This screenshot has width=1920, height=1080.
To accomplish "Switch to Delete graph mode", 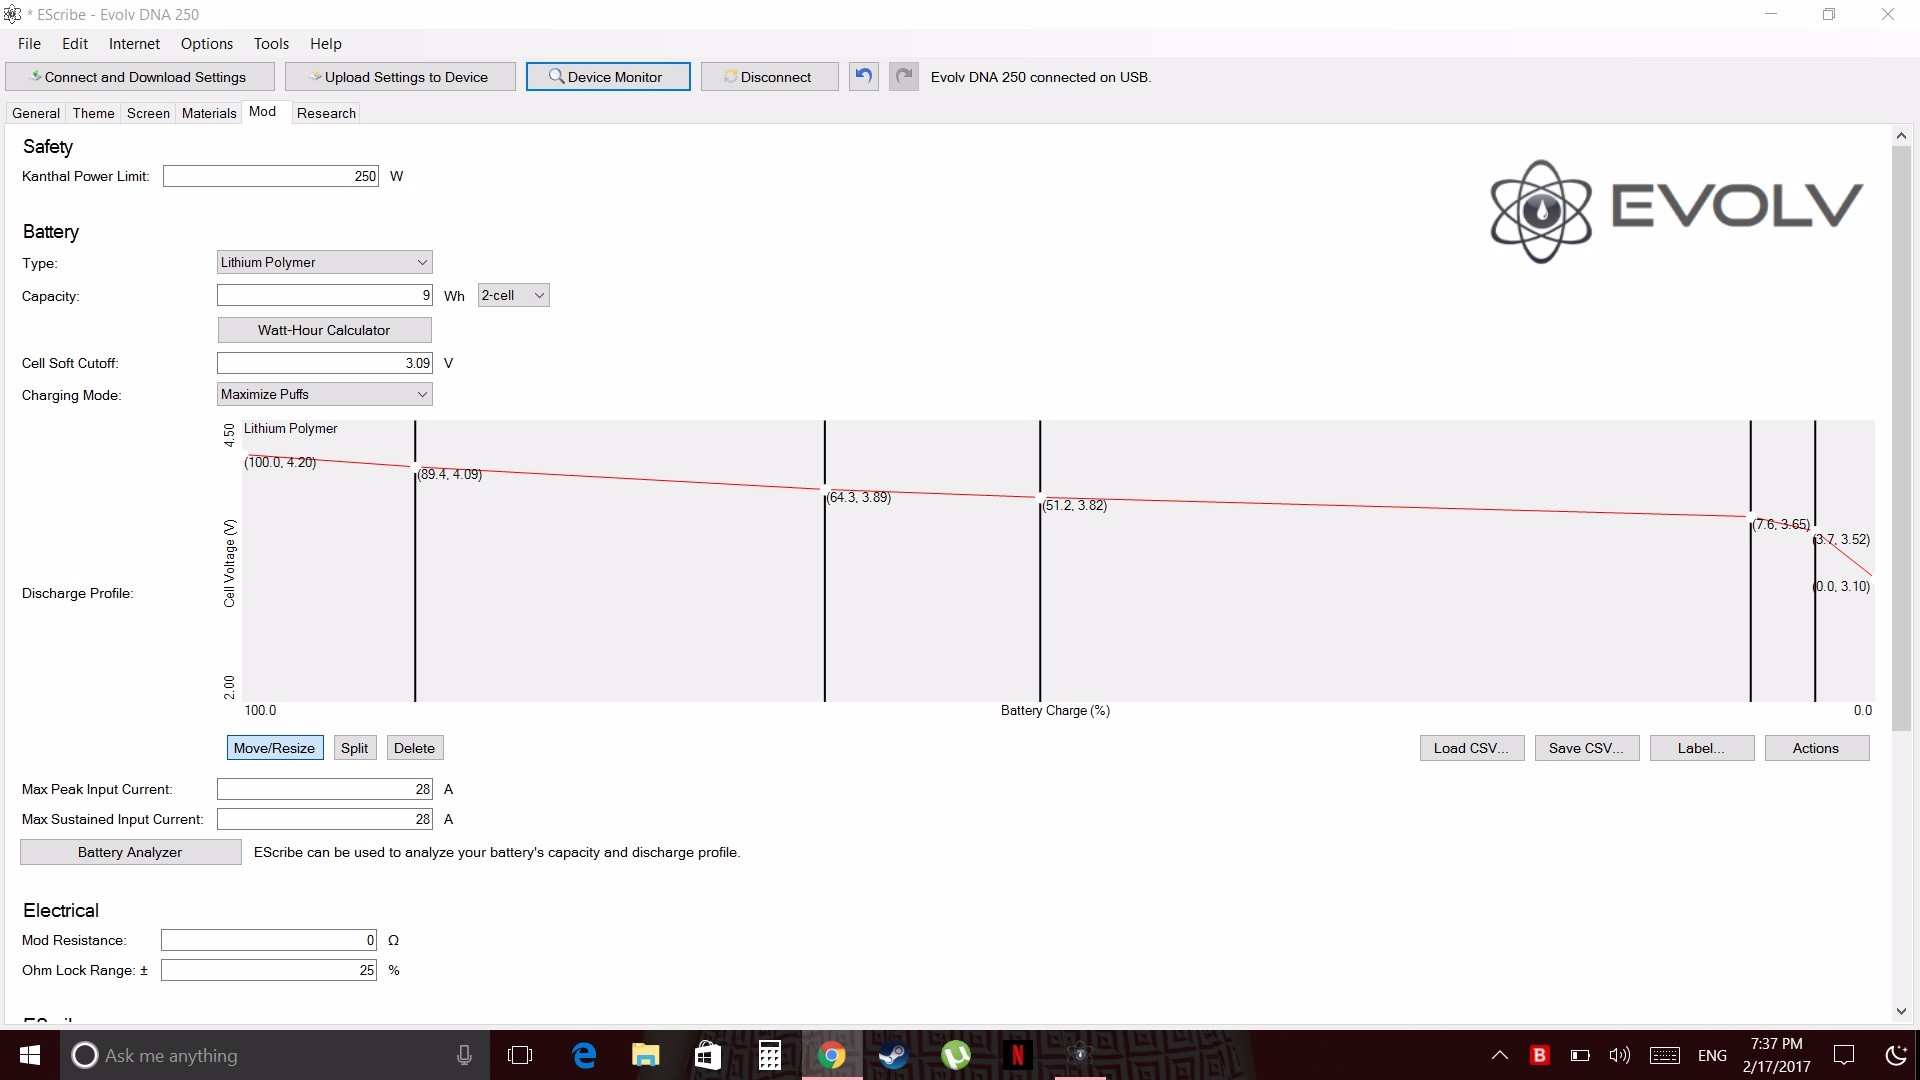I will 414,748.
